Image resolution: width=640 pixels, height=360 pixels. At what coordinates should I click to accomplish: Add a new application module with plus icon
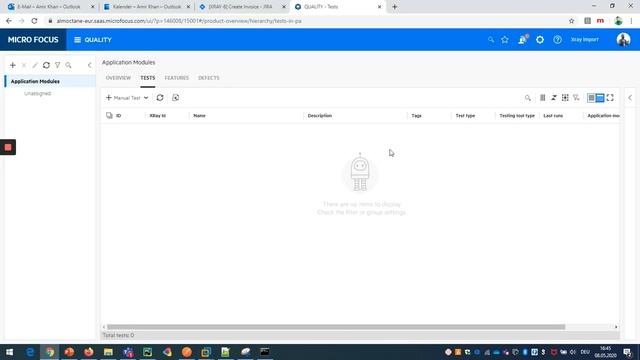point(13,65)
